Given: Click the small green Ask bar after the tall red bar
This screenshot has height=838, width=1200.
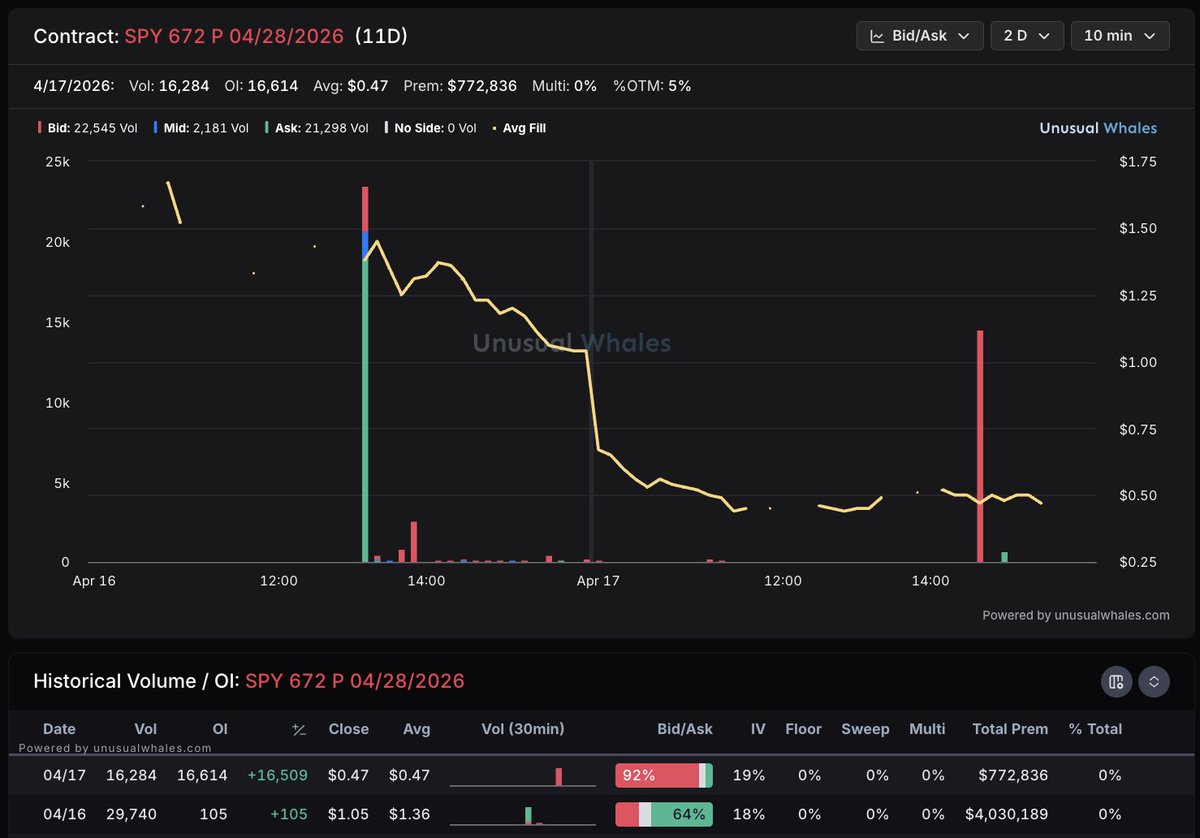Looking at the screenshot, I should pyautogui.click(x=1004, y=557).
